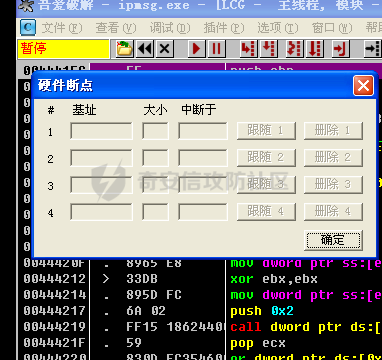382x360 pixels.
Task: Click the Go to address arrow icon
Action: pyautogui.click(x=372, y=49)
